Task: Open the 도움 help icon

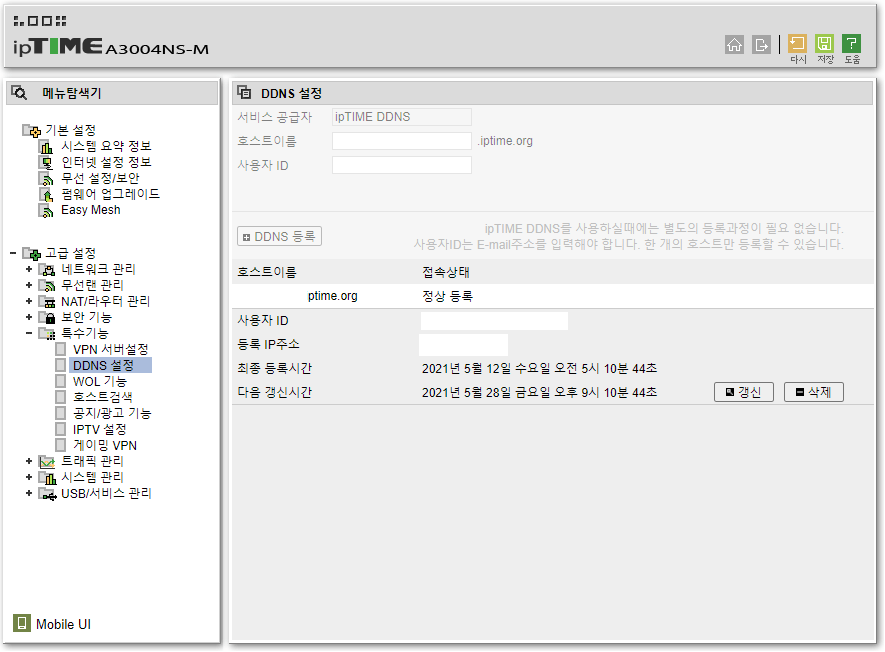Action: tap(851, 43)
